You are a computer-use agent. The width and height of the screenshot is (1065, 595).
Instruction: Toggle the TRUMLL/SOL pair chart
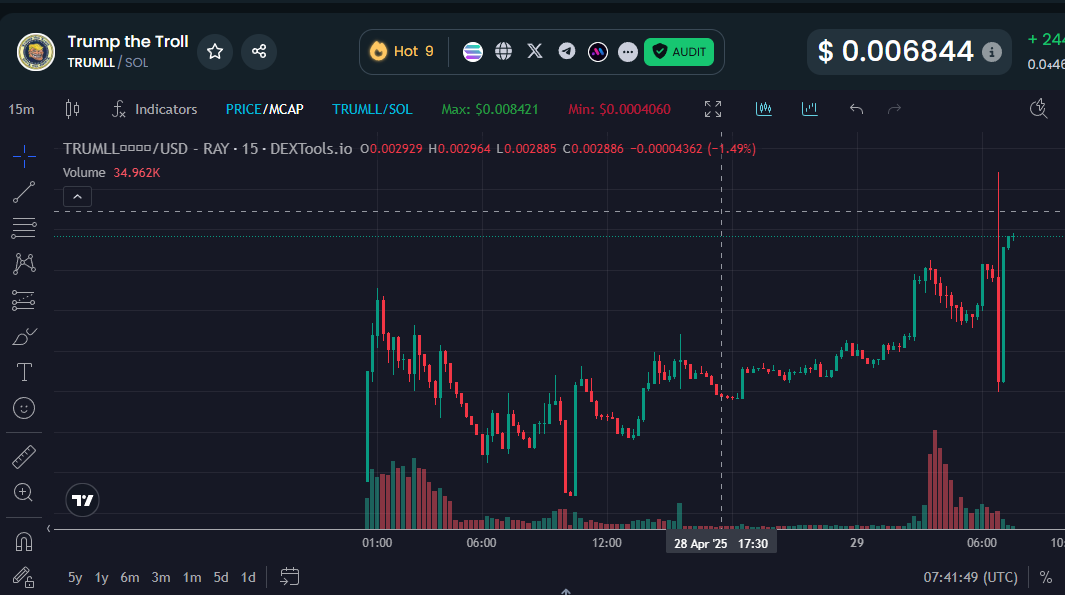click(372, 109)
